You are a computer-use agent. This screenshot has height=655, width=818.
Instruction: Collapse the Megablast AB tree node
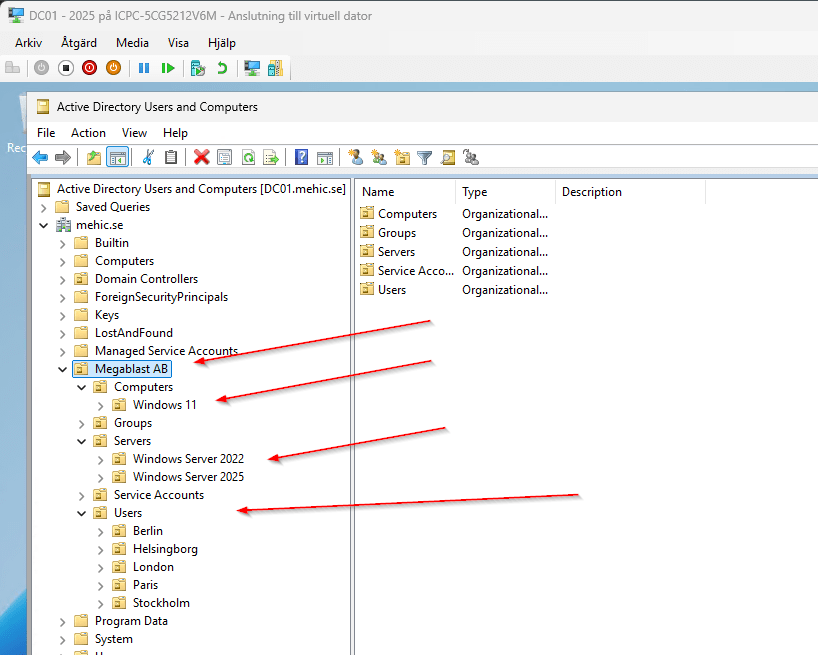point(63,369)
